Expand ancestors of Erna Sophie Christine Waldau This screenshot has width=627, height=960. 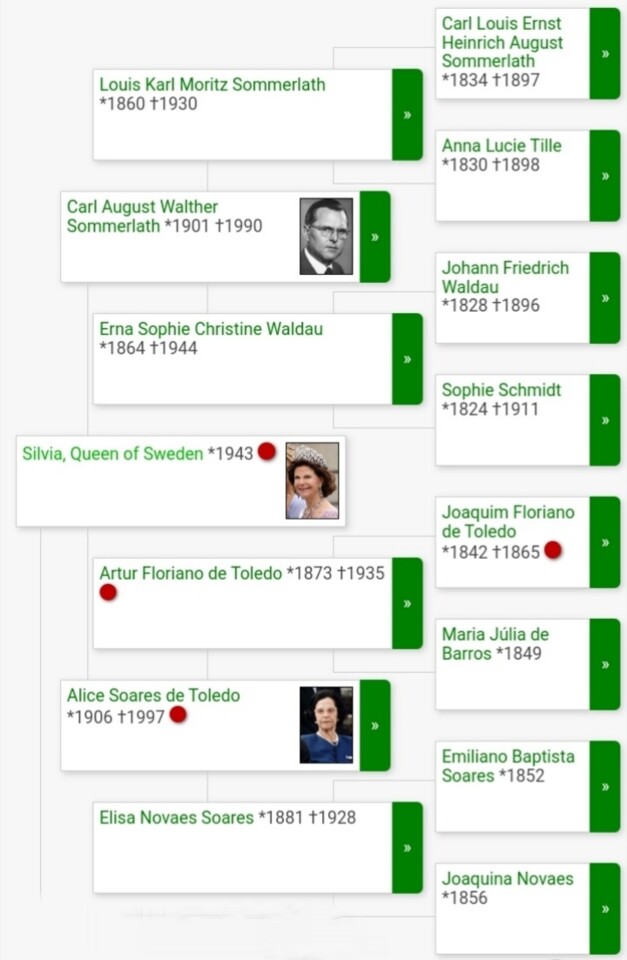pyautogui.click(x=407, y=359)
